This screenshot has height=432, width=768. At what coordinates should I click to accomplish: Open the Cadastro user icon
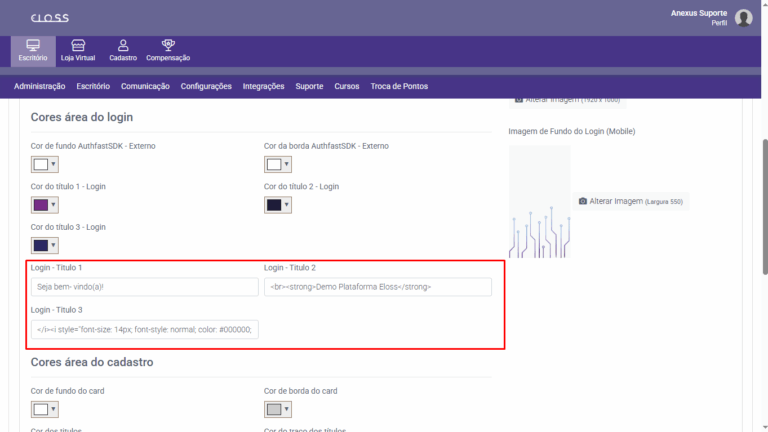pos(123,50)
